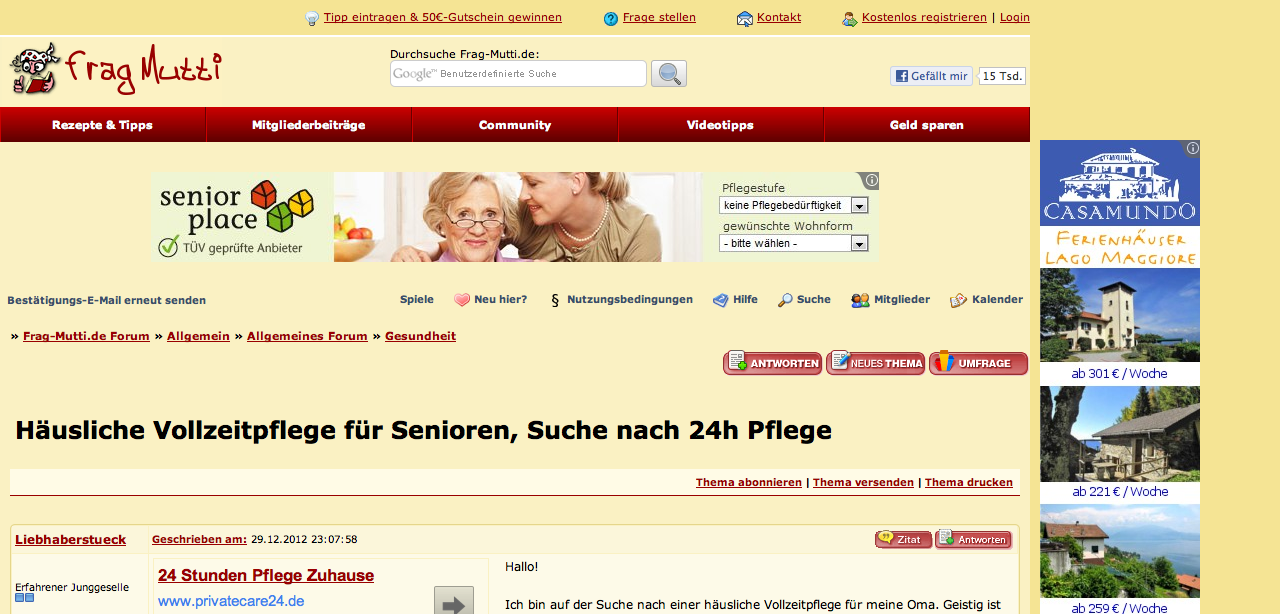The width and height of the screenshot is (1280, 614).
Task: Open Mitglieder list via people icon
Action: click(x=860, y=300)
